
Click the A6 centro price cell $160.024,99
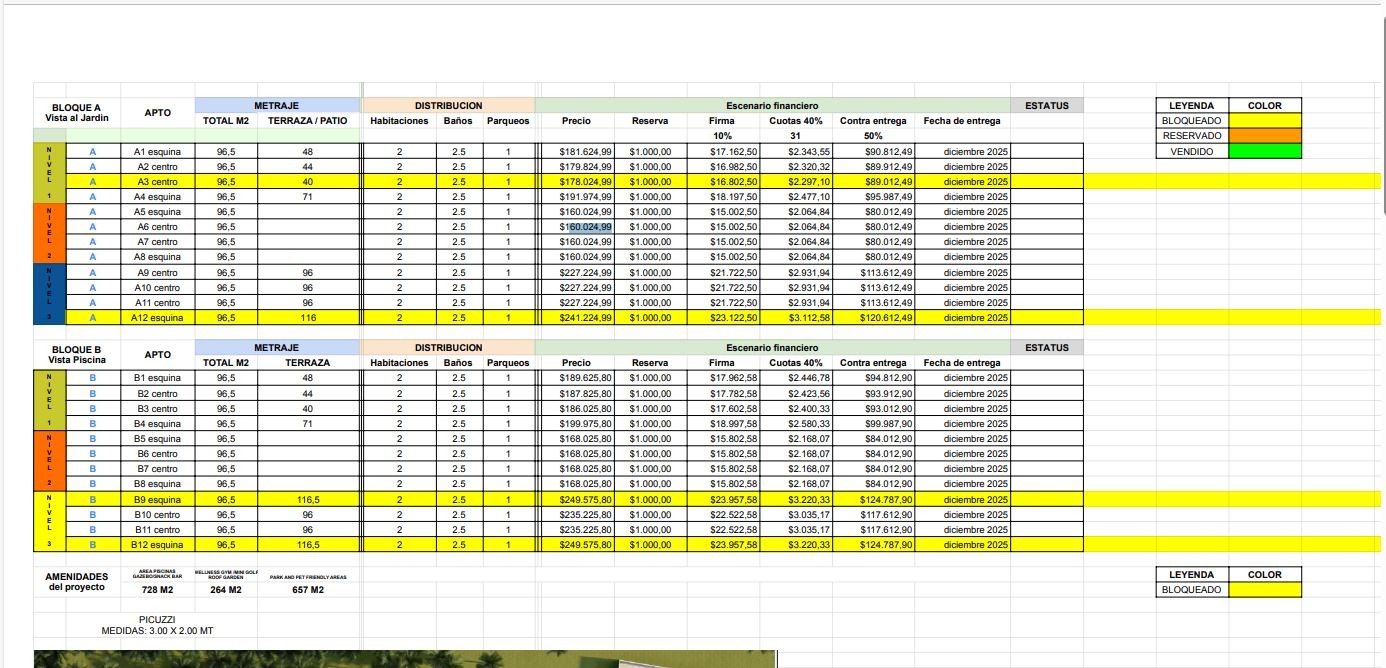586,227
